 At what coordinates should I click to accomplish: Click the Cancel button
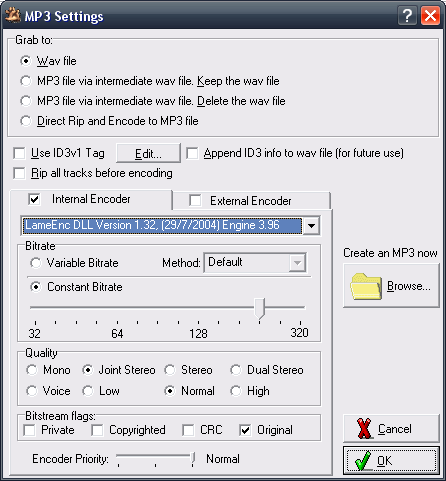tap(391, 428)
